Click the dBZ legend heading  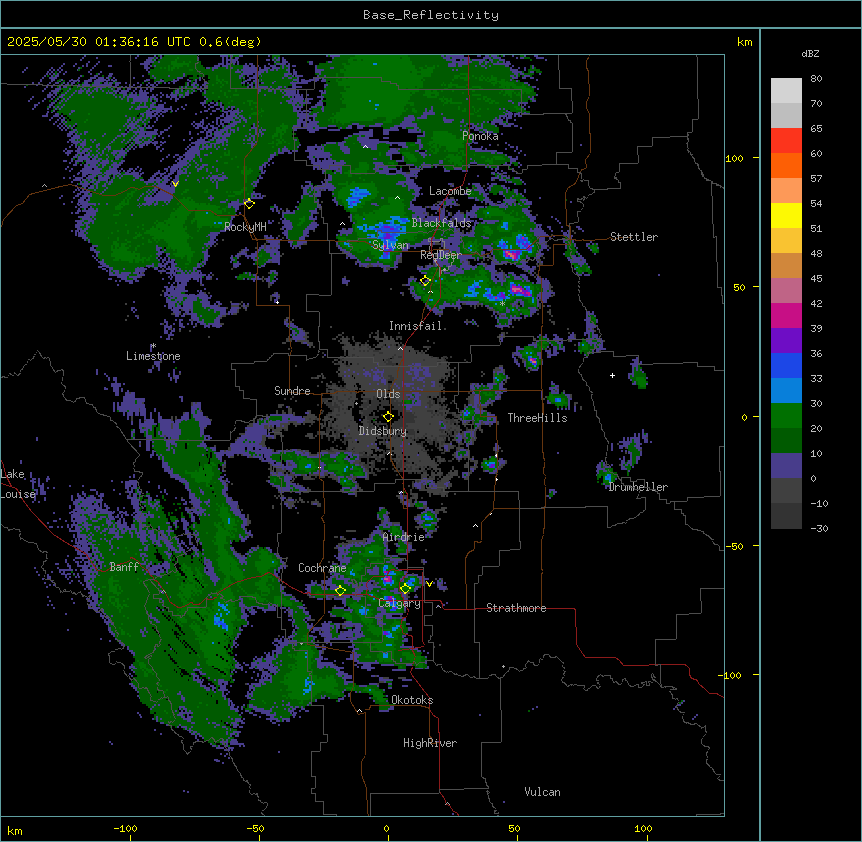pyautogui.click(x=810, y=54)
